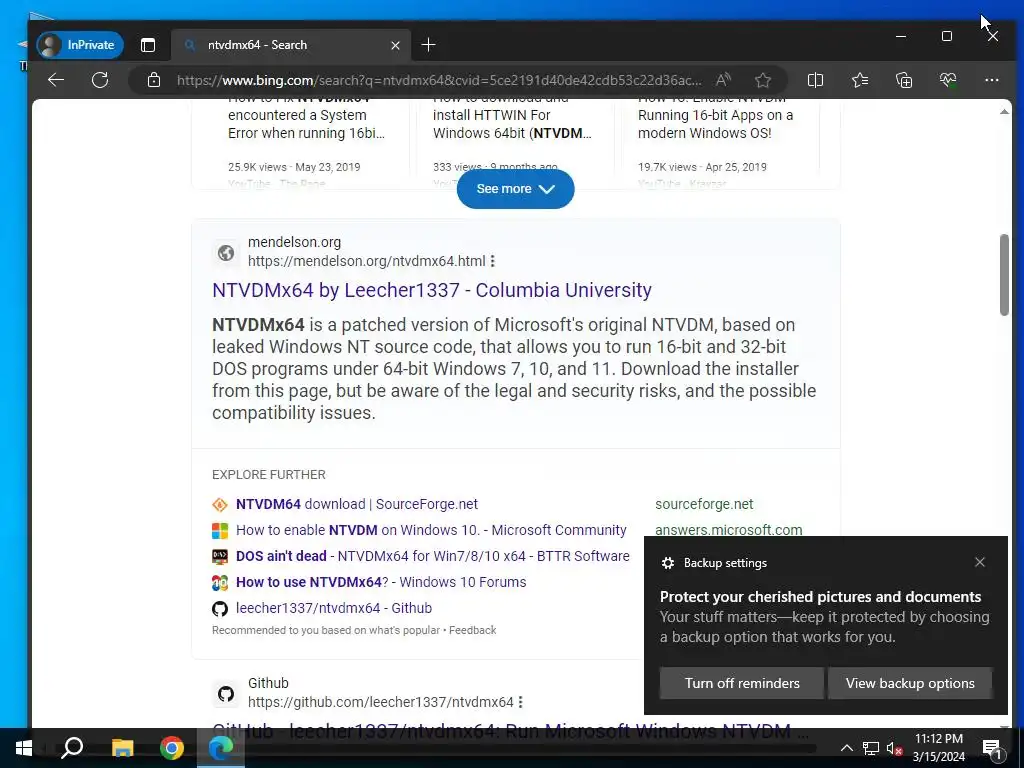Image resolution: width=1024 pixels, height=768 pixels.
Task: Open NTVDM64 download SourceForge link
Action: [x=357, y=504]
